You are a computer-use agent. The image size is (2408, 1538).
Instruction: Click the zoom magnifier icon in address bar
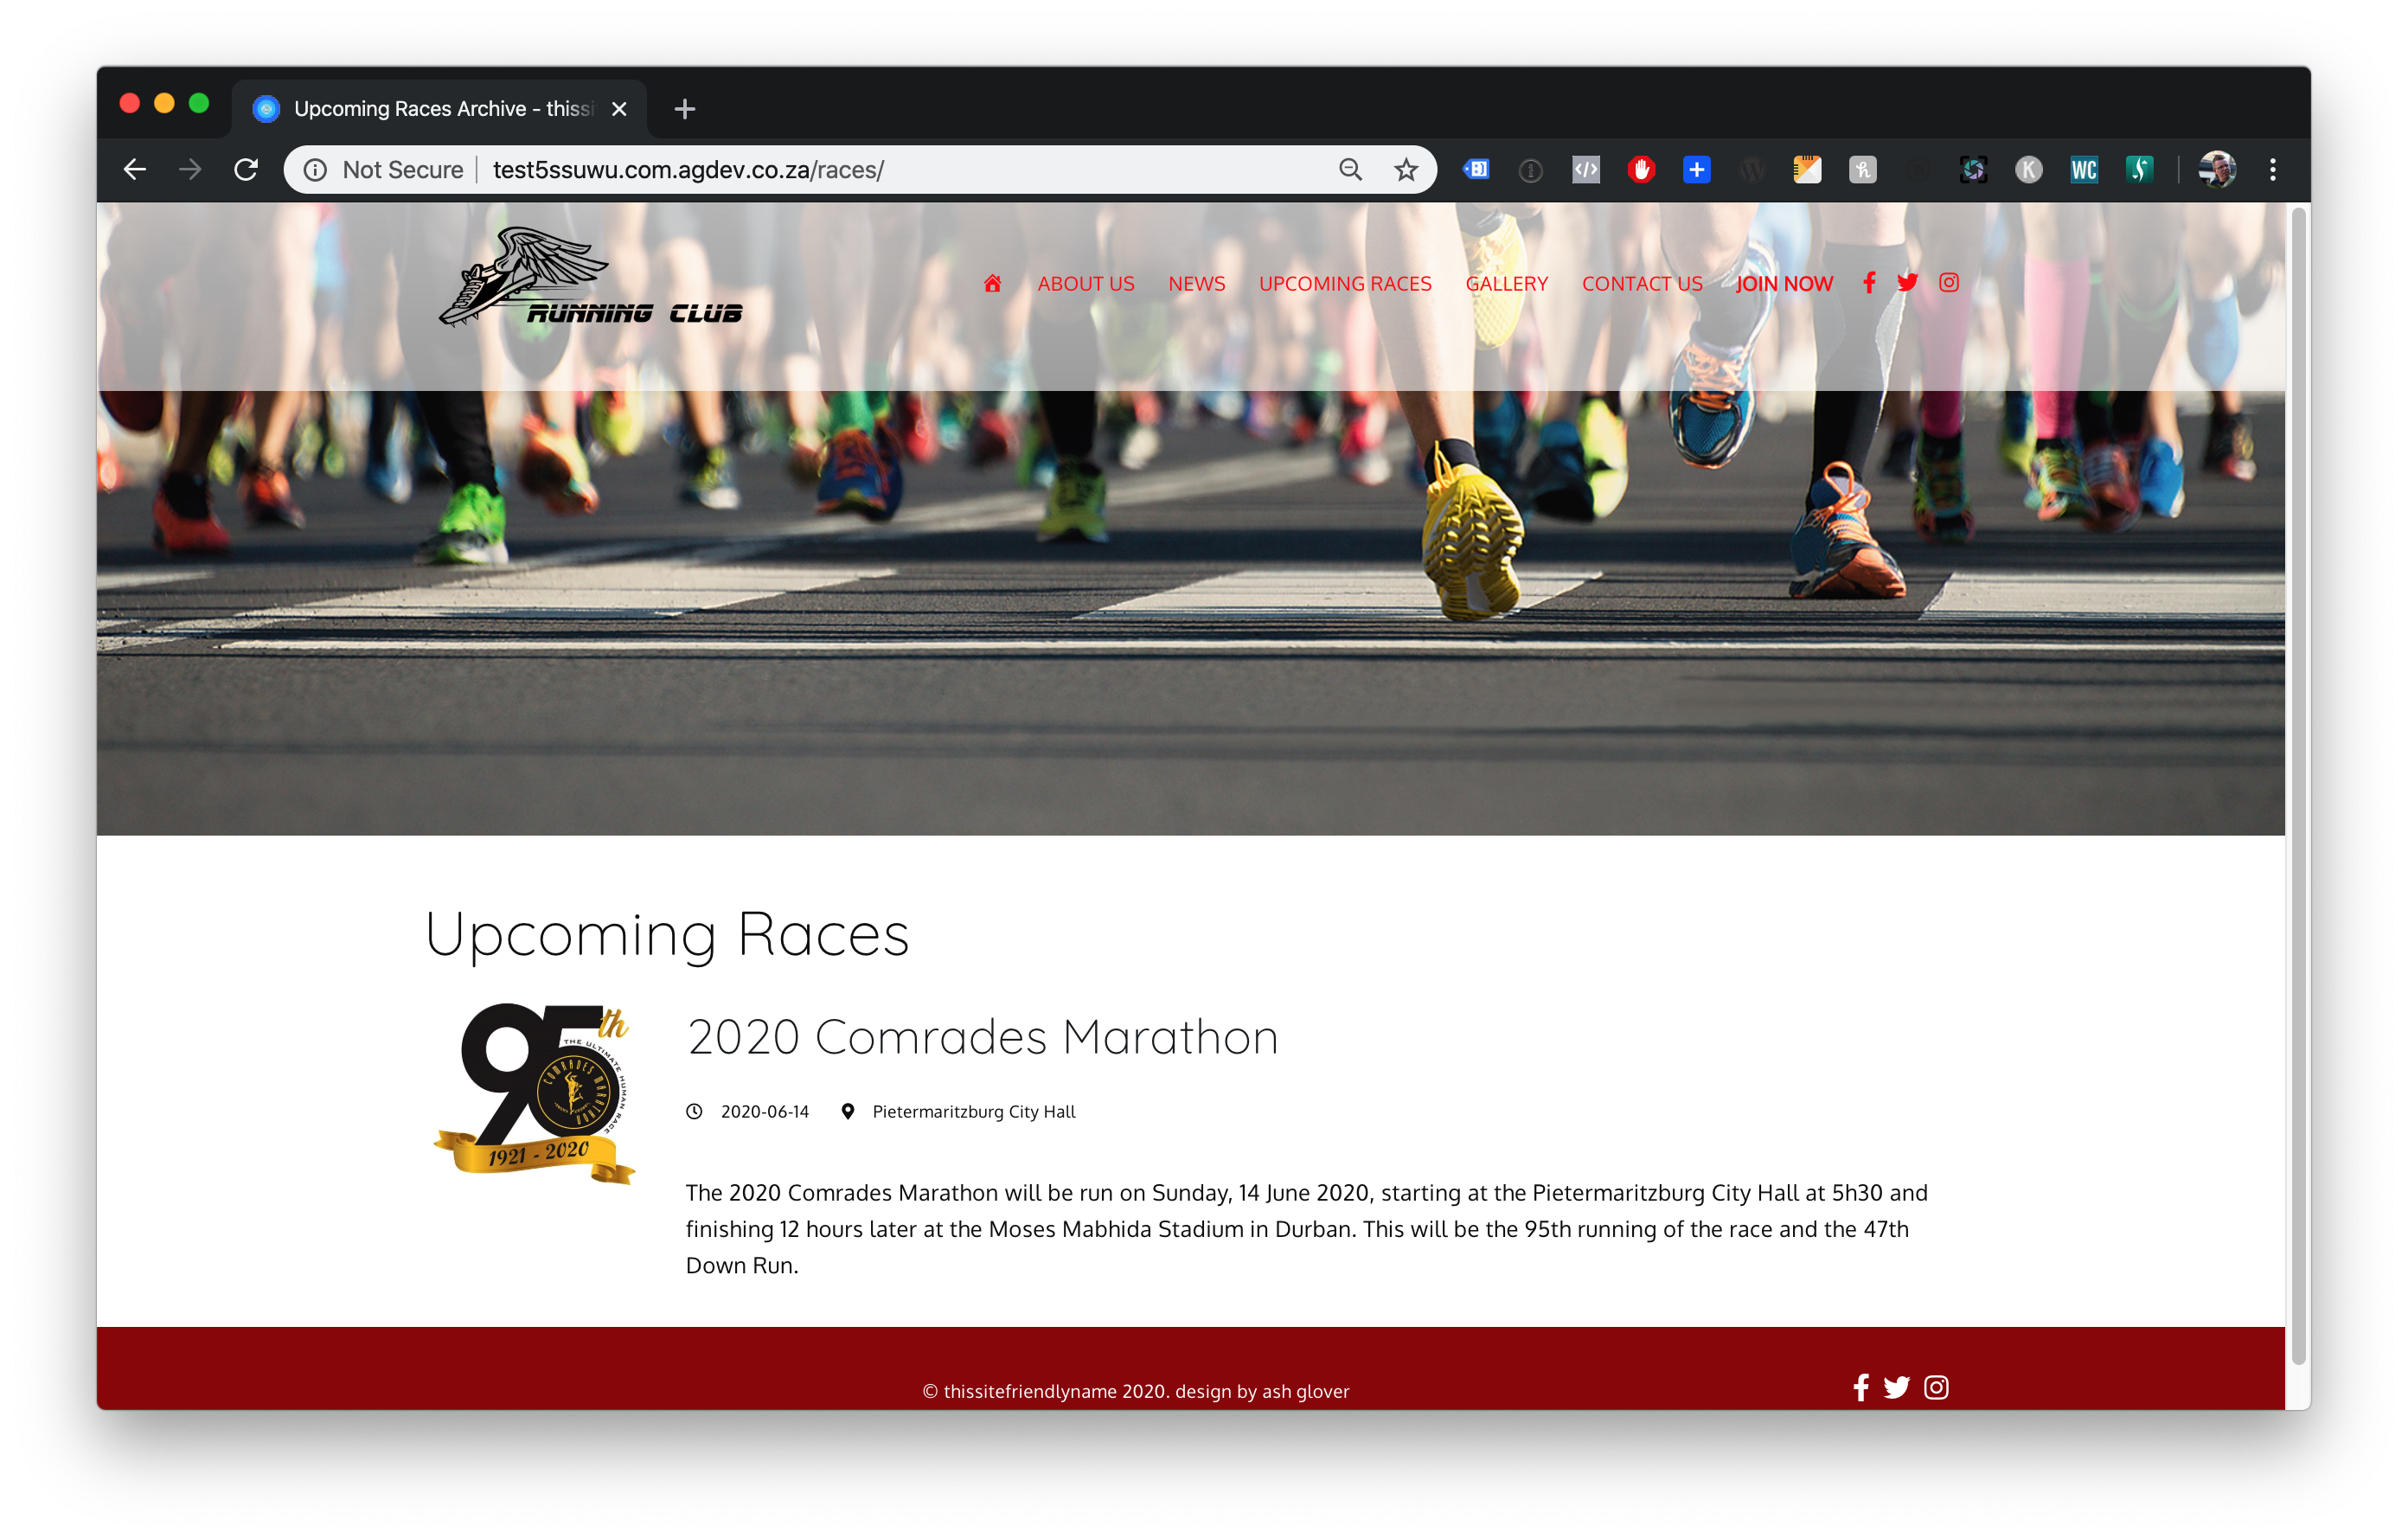[x=1350, y=169]
